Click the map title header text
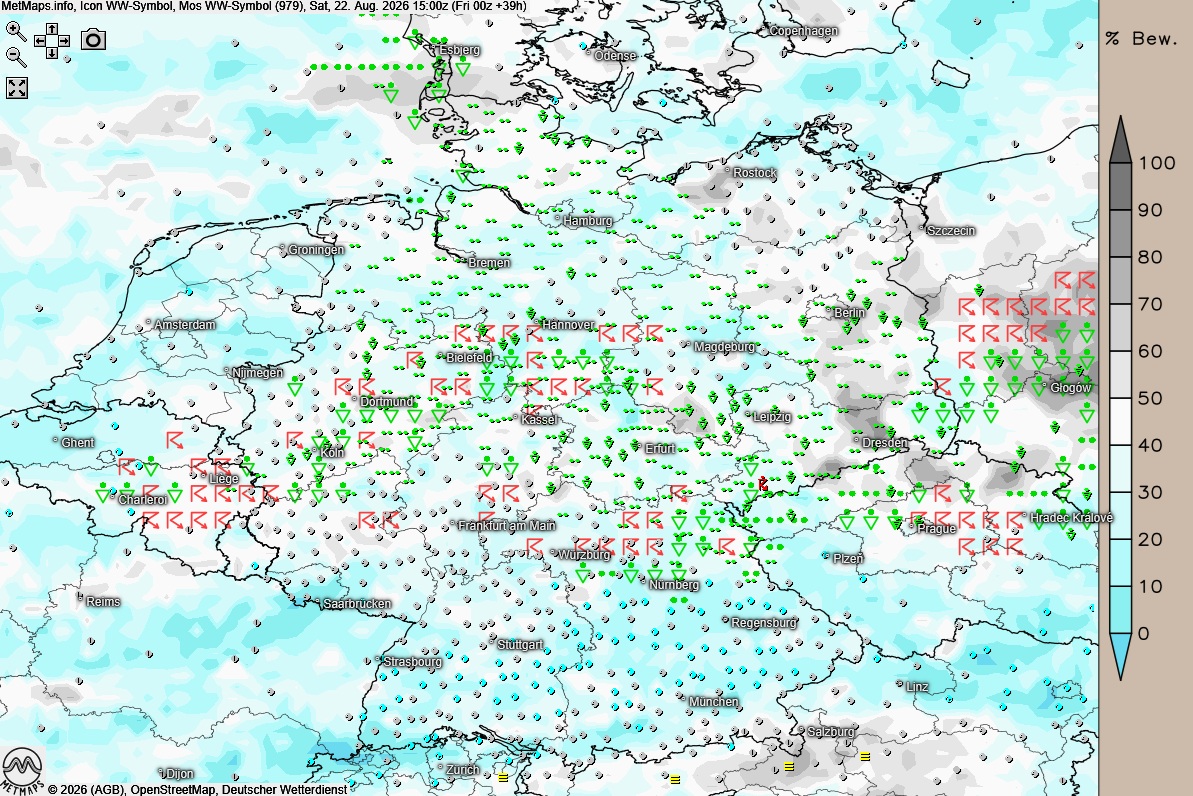The height and width of the screenshot is (796, 1193). (264, 6)
